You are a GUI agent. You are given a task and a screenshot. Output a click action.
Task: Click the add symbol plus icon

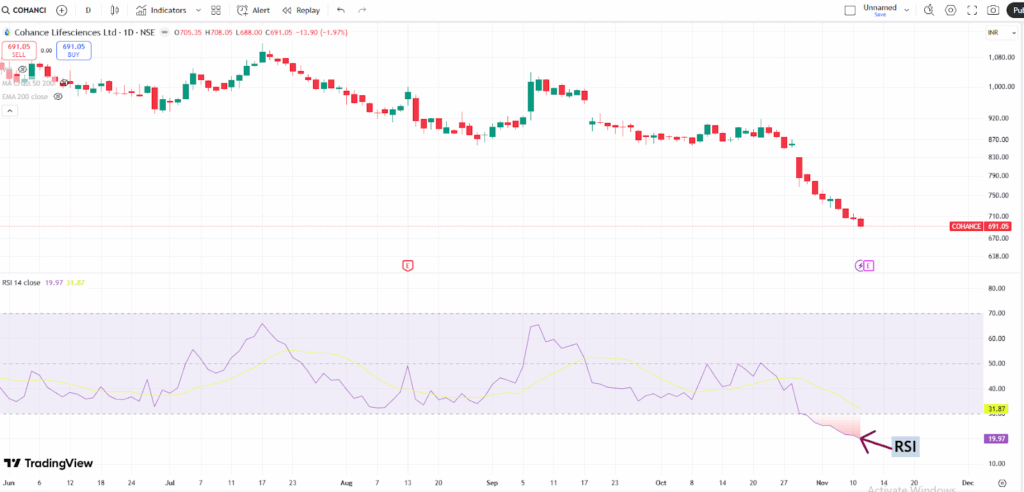[x=62, y=10]
